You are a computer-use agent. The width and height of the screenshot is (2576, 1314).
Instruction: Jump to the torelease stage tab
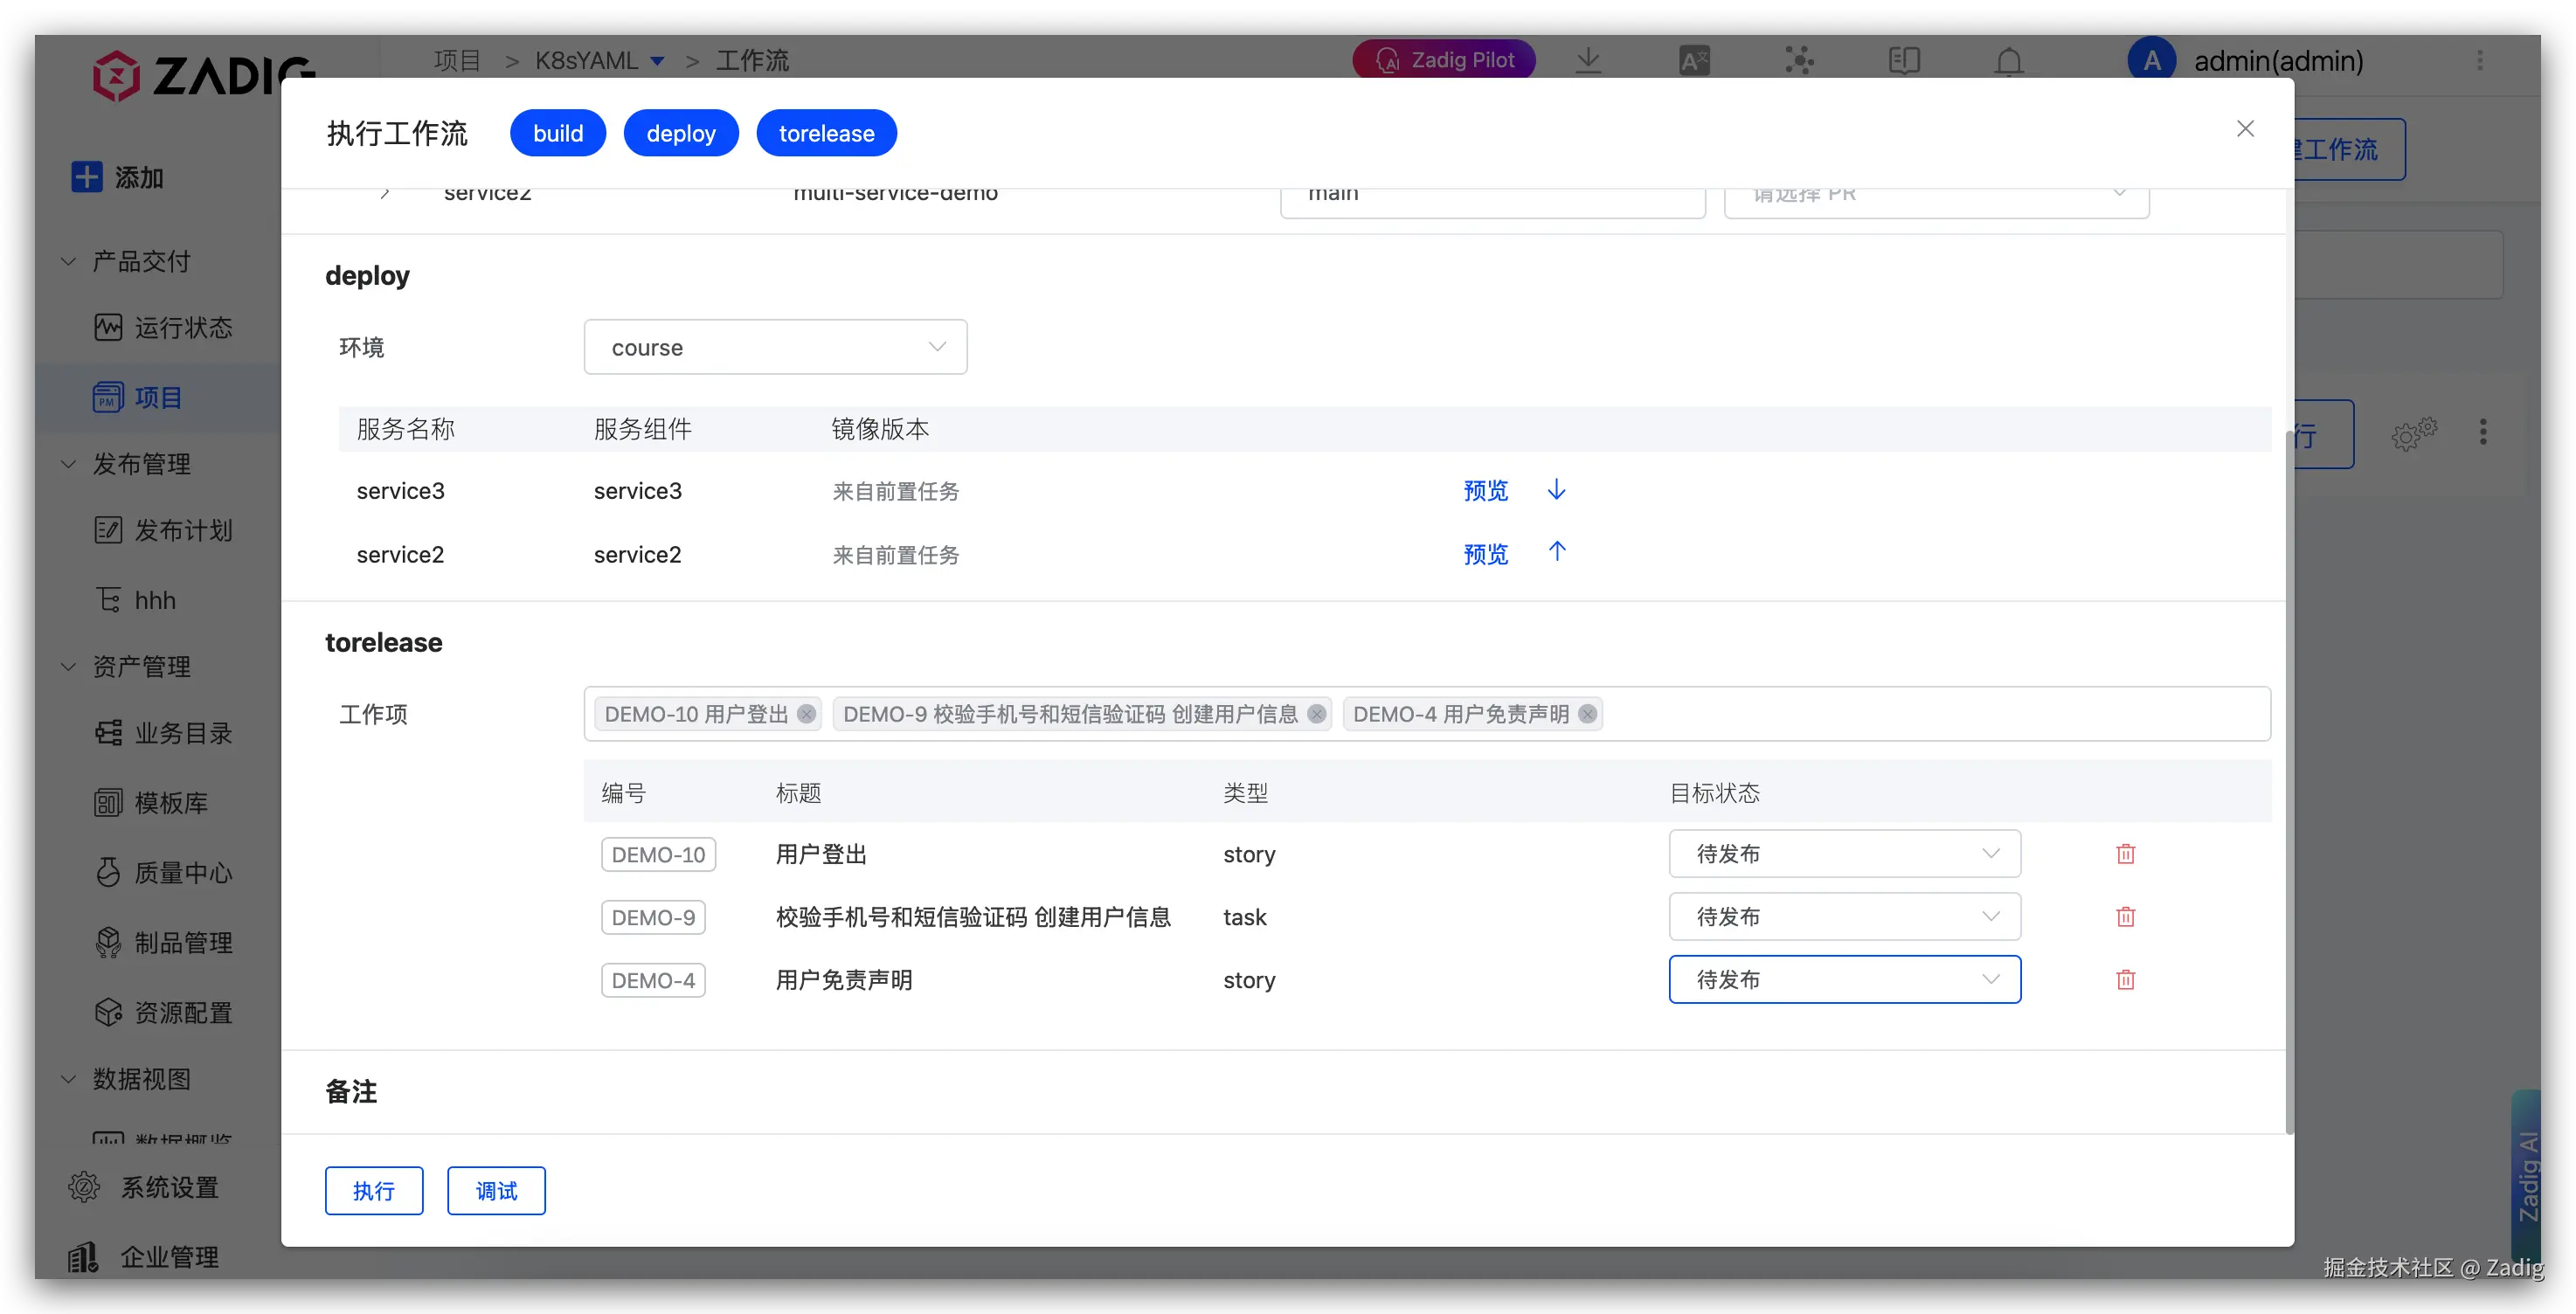[826, 133]
